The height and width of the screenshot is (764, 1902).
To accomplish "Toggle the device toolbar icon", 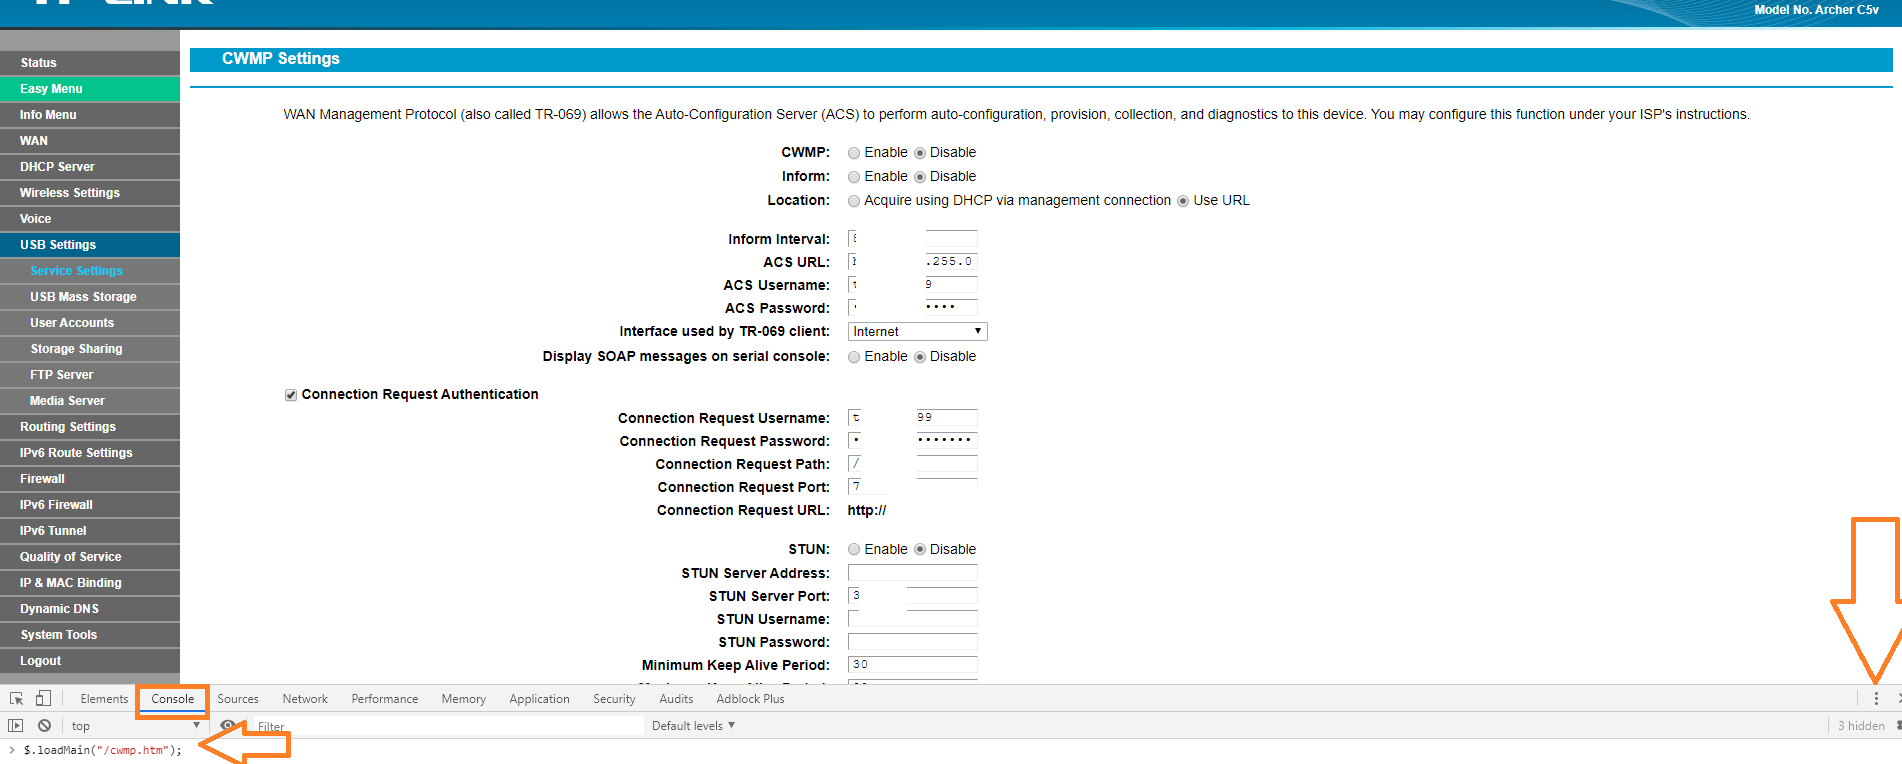I will [x=43, y=699].
